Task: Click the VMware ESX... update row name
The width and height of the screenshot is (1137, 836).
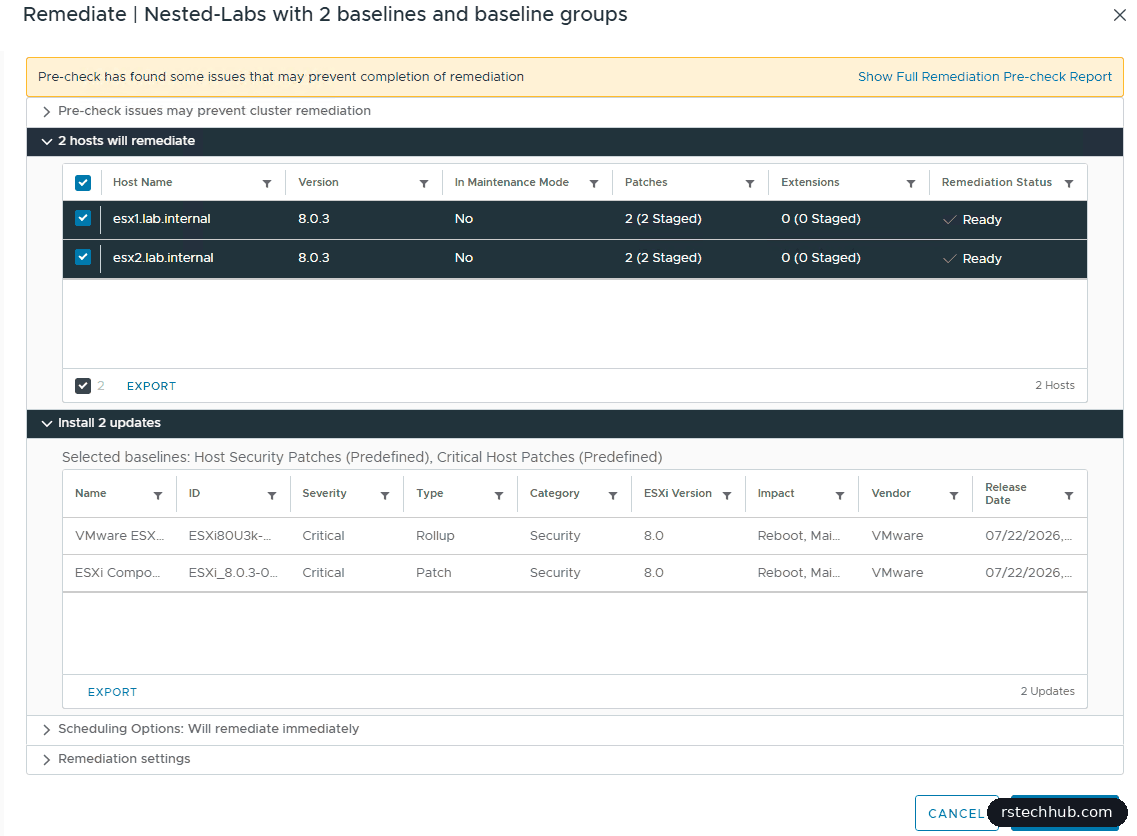Action: tap(120, 536)
